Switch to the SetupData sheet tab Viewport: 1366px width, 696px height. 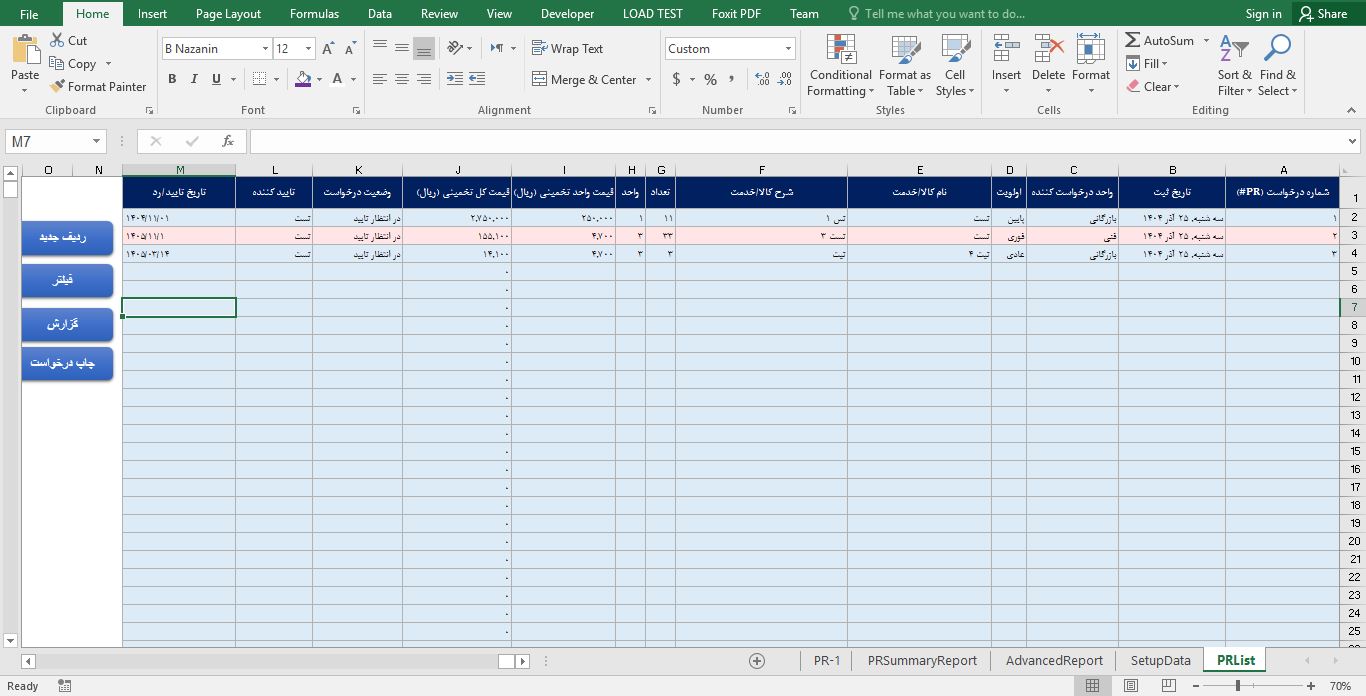coord(1160,660)
